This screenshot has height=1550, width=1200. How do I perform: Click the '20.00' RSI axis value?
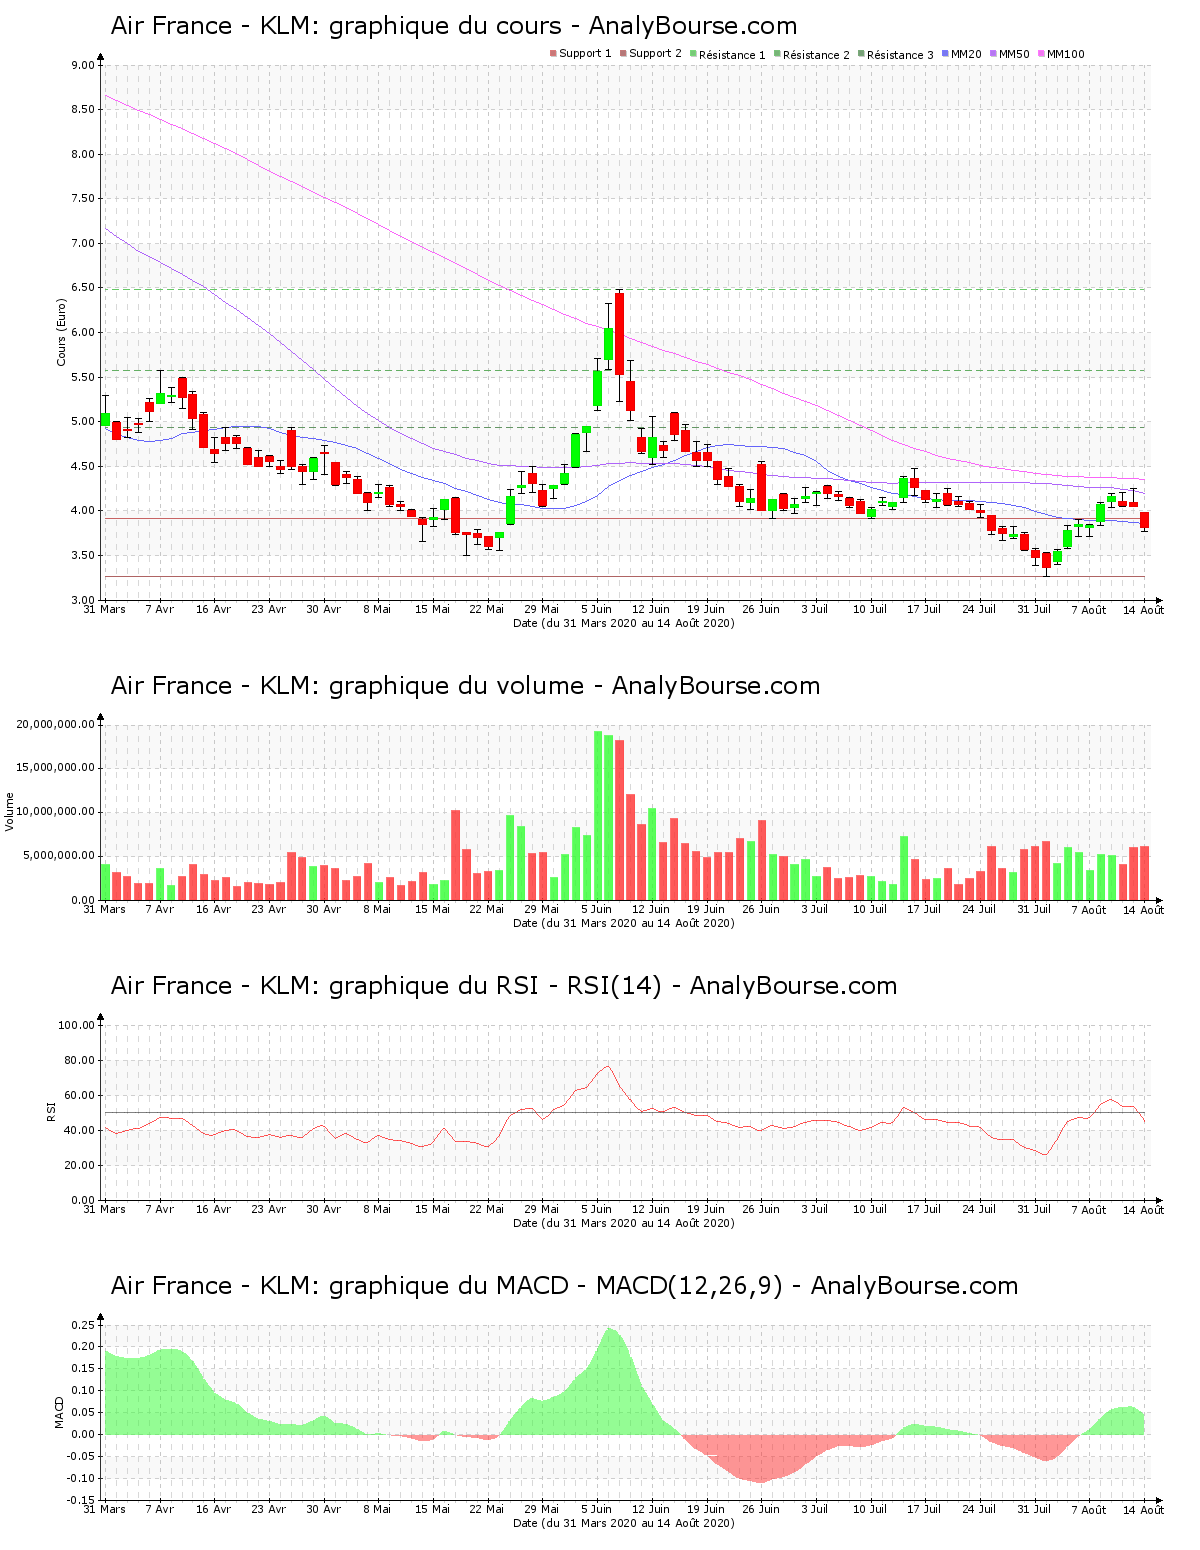[x=79, y=1165]
